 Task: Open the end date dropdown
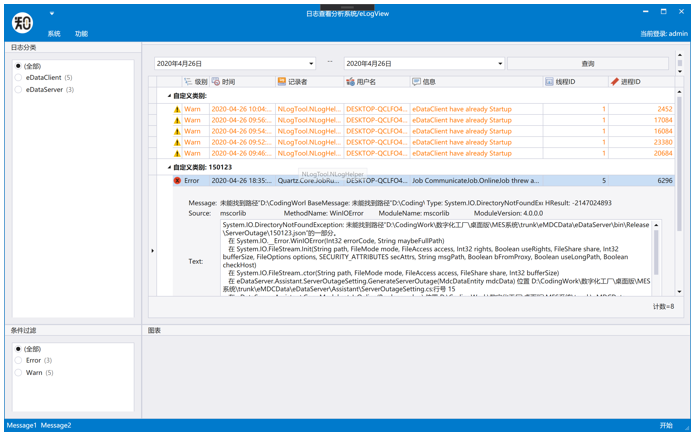[501, 64]
